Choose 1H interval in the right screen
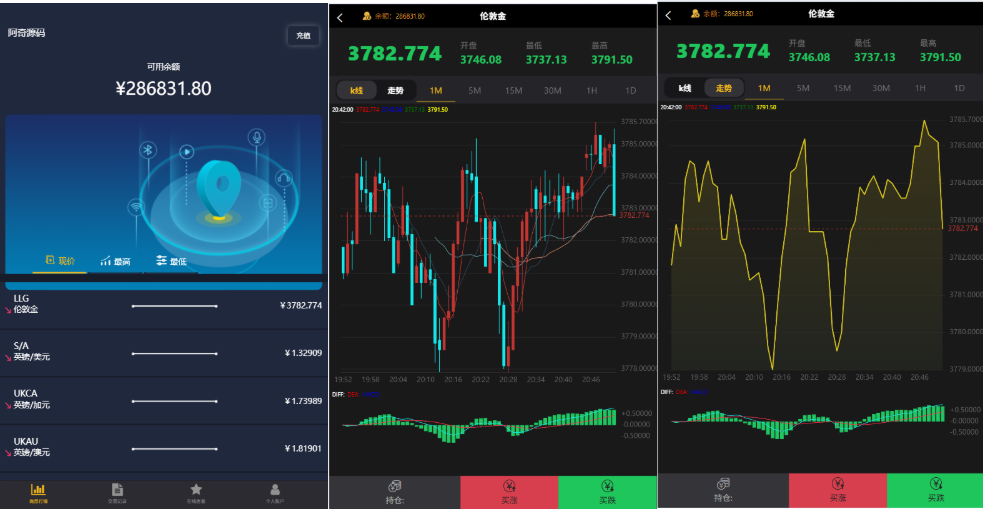 (920, 88)
